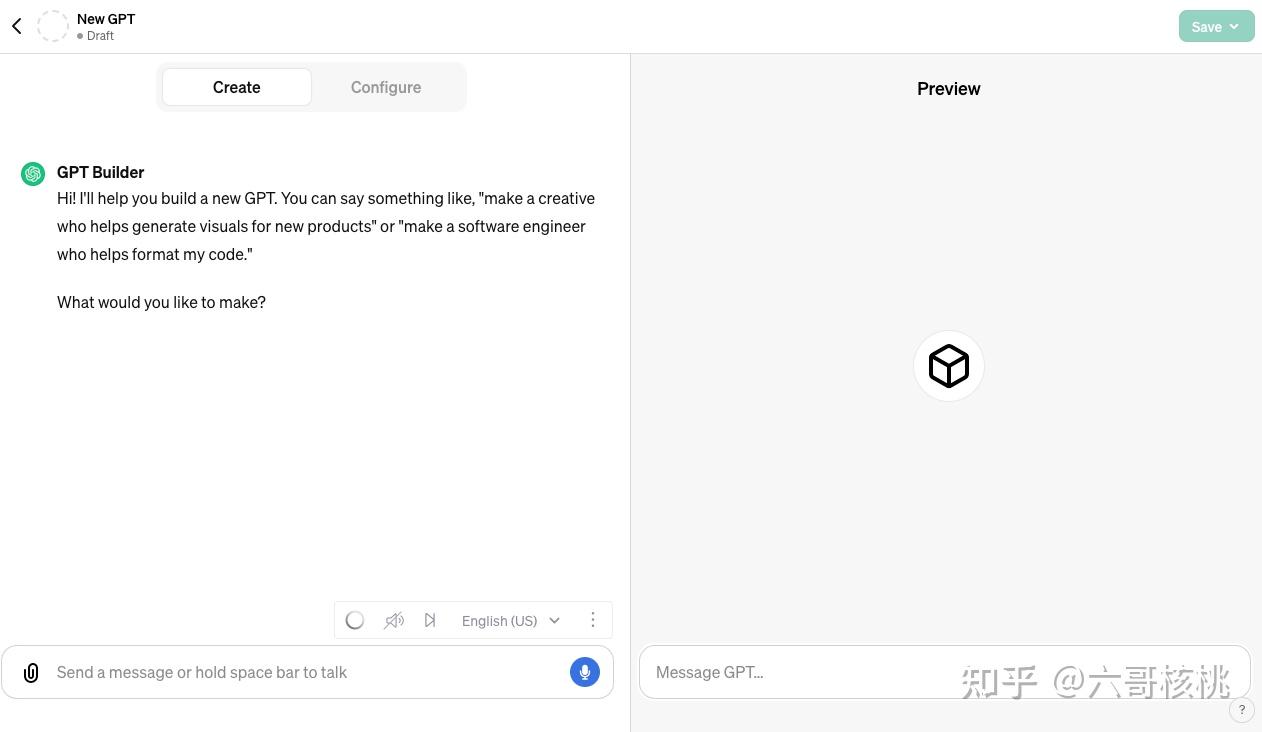This screenshot has height=732, width=1262.
Task: Open help with the question mark button
Action: [1241, 710]
